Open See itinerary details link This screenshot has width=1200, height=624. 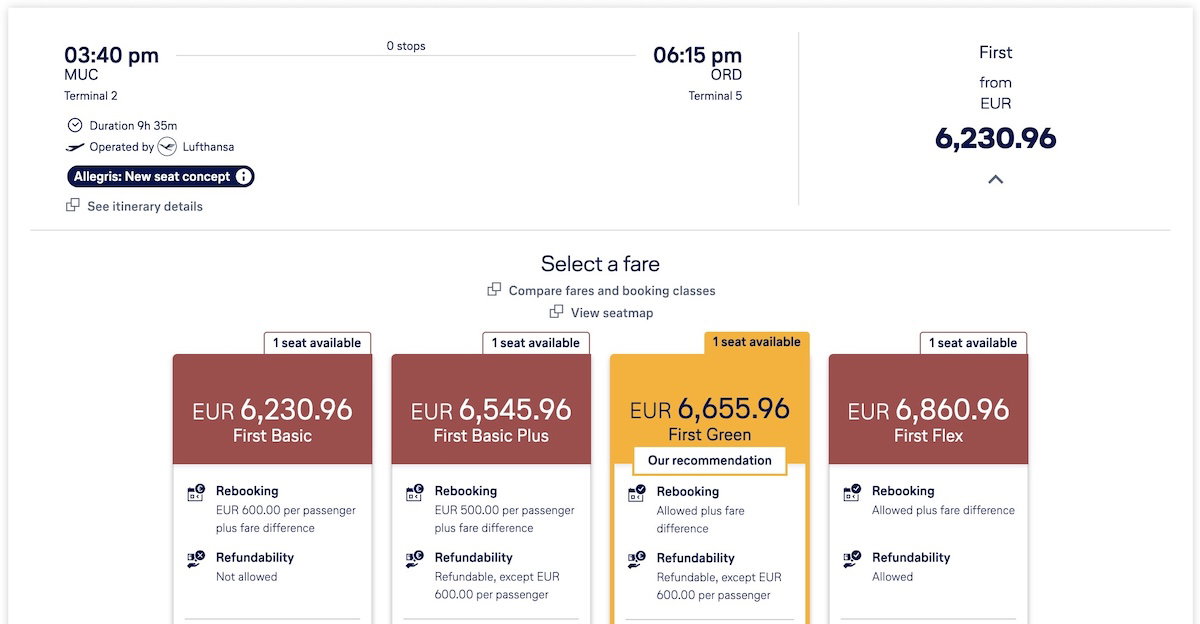145,207
